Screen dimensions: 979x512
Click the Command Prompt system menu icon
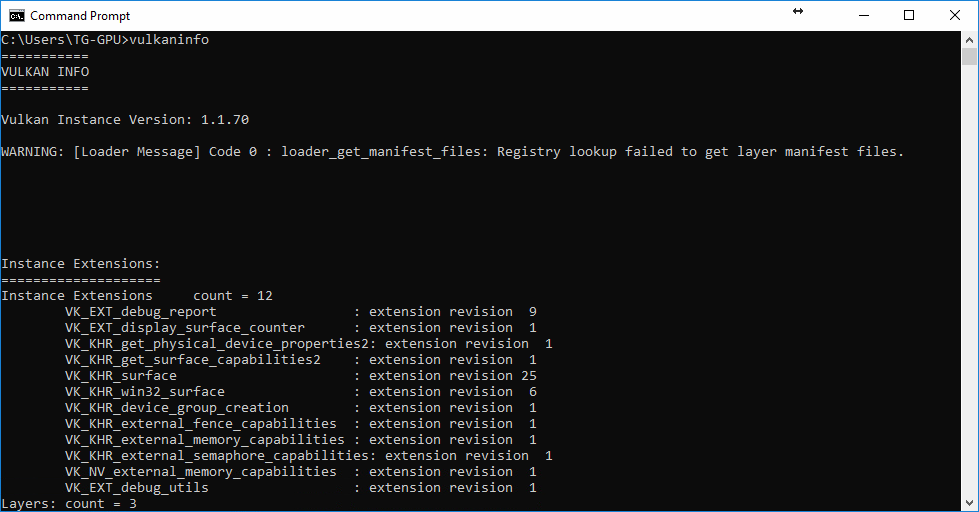16,16
